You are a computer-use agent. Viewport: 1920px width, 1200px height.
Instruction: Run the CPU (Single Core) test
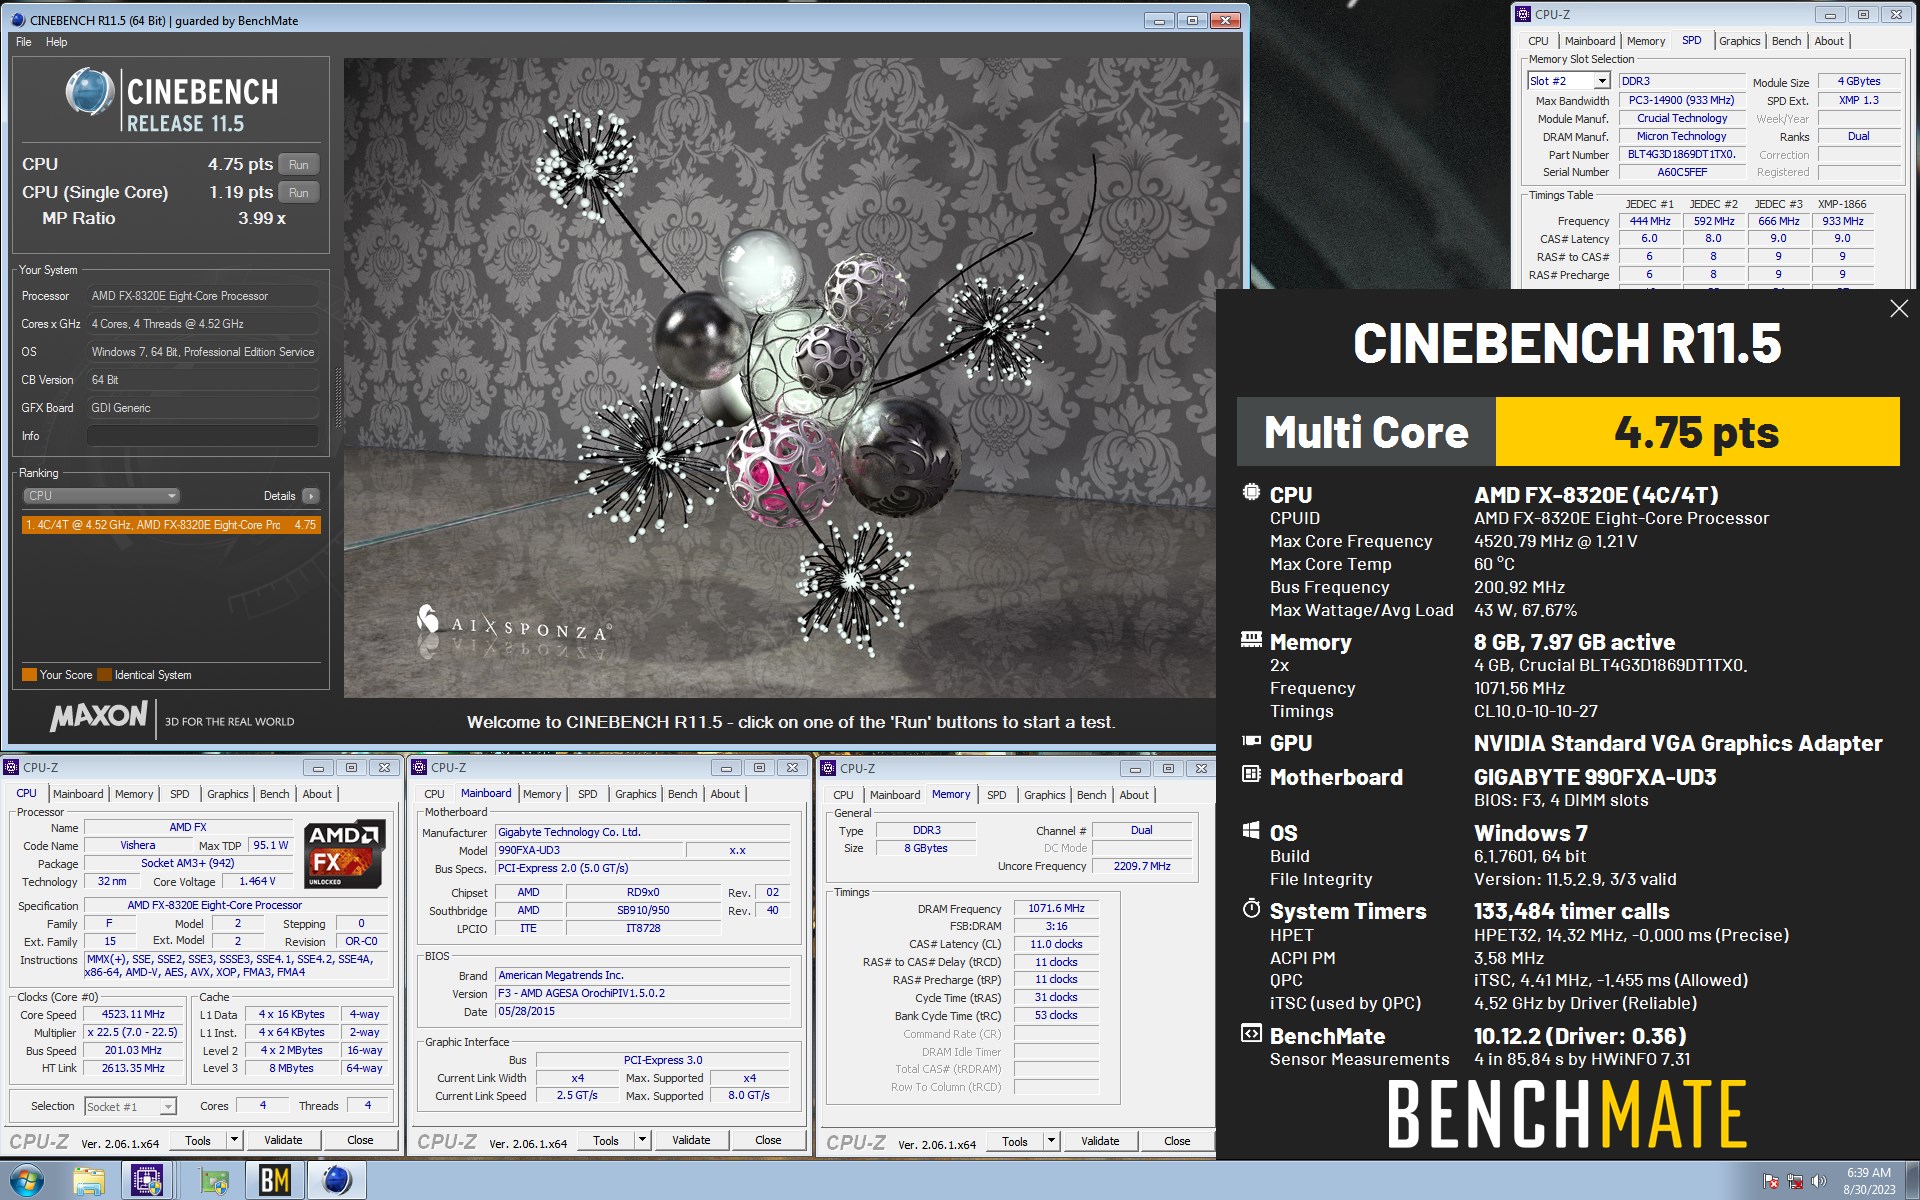click(298, 193)
